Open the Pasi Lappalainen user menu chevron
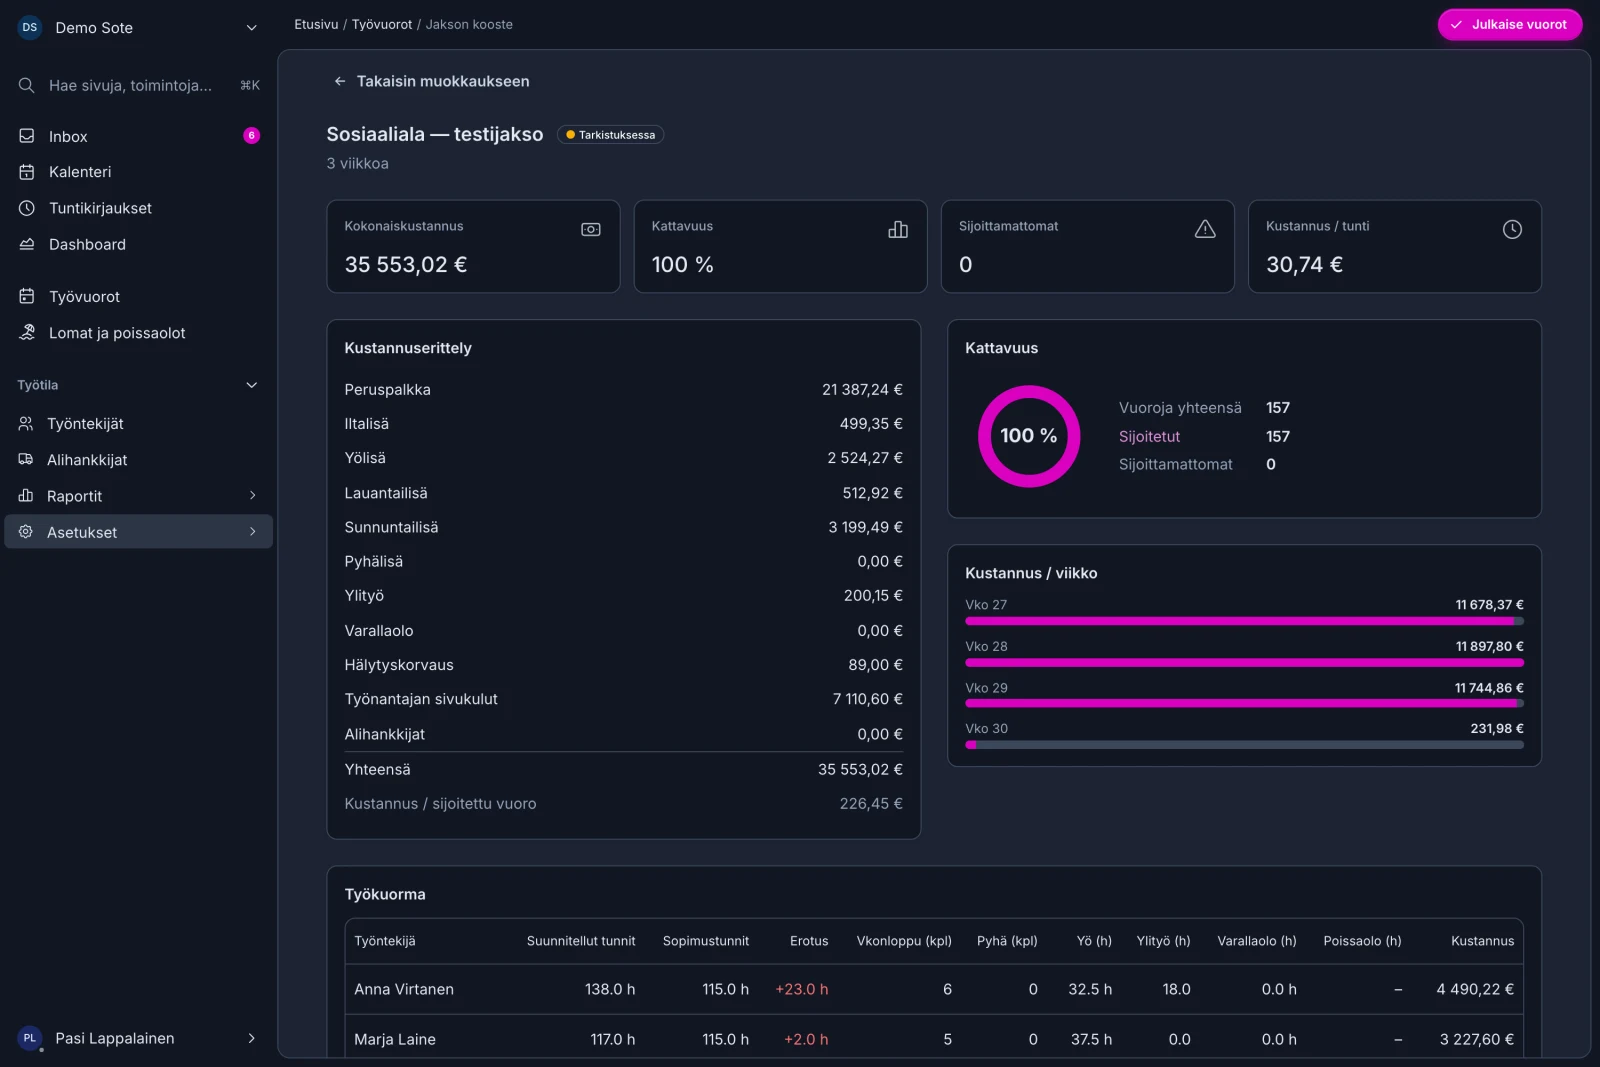Screen dimensions: 1600x1067 (251, 1038)
